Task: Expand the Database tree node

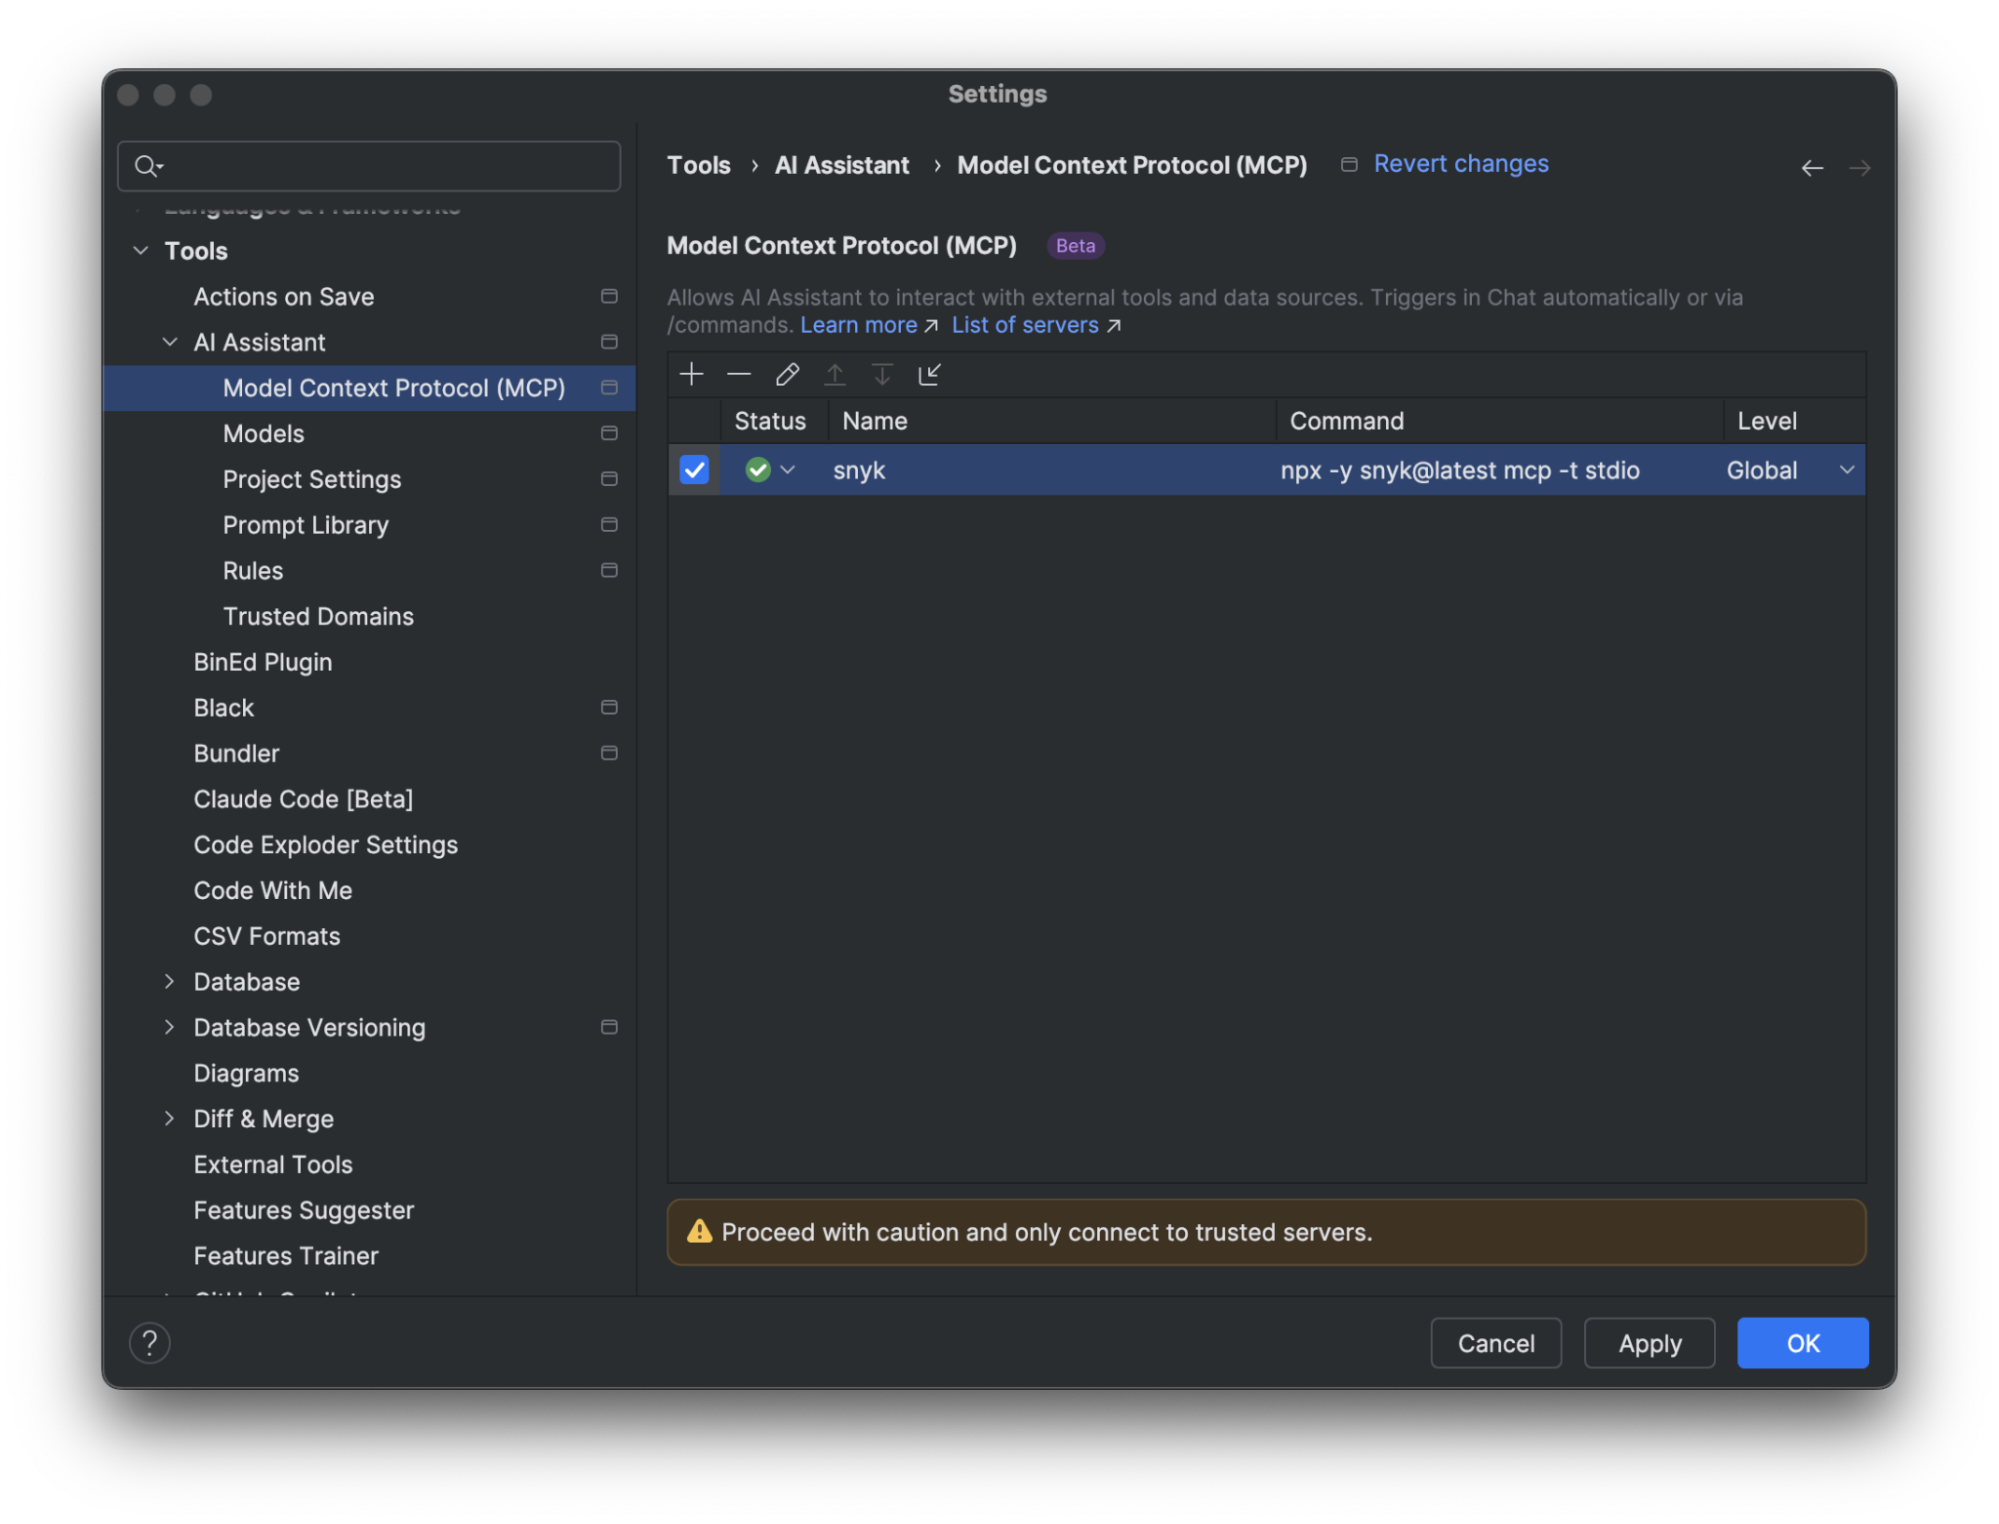Action: pyautogui.click(x=169, y=982)
